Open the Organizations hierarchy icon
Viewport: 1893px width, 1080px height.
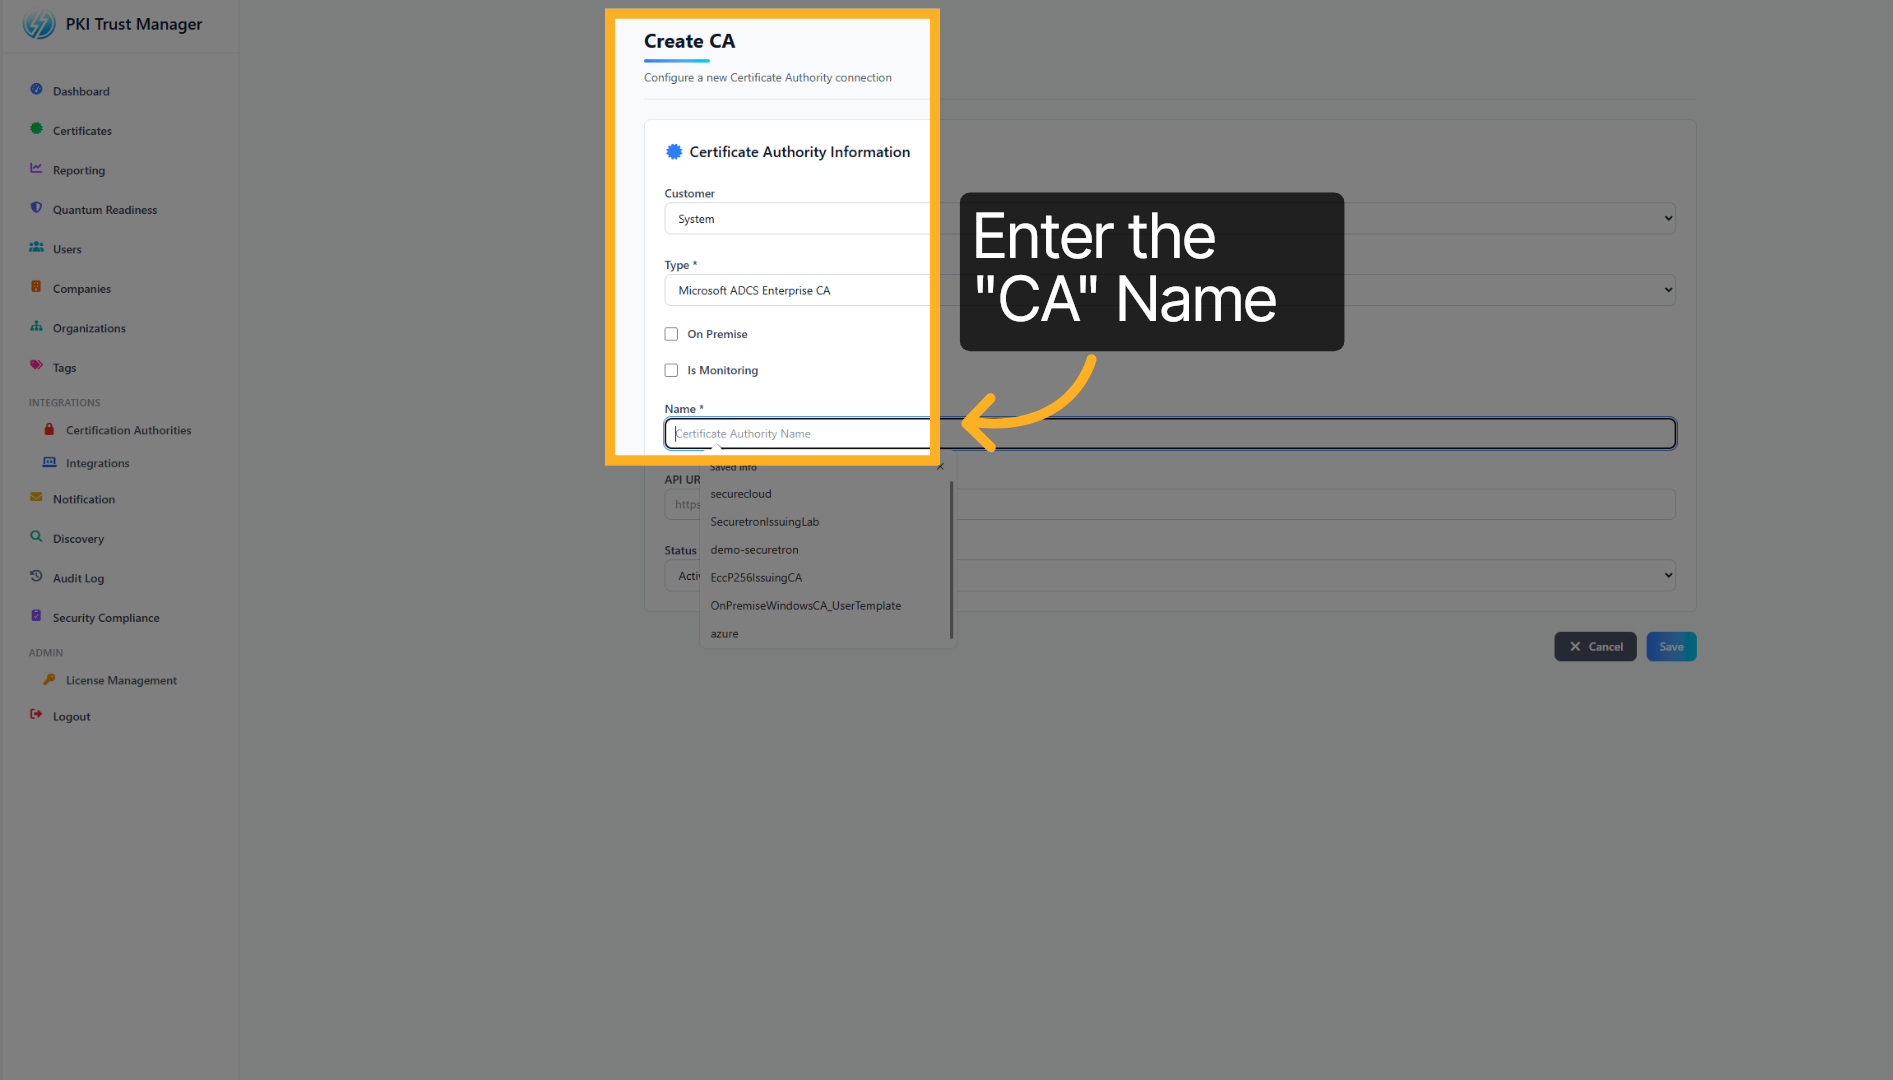coord(36,327)
